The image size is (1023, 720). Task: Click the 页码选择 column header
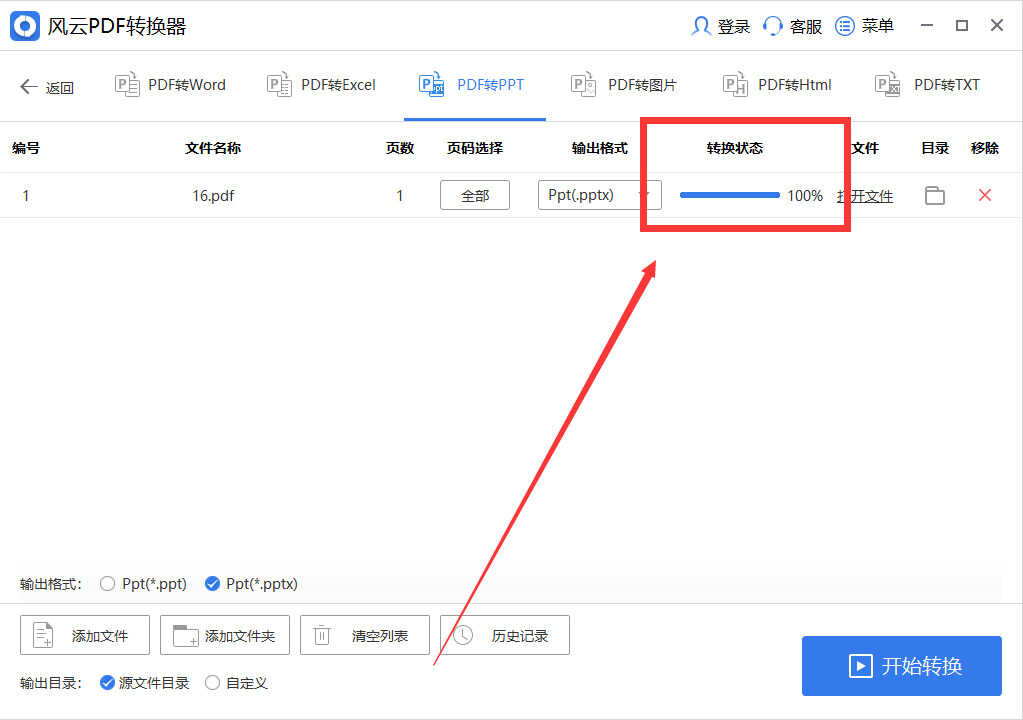475,148
